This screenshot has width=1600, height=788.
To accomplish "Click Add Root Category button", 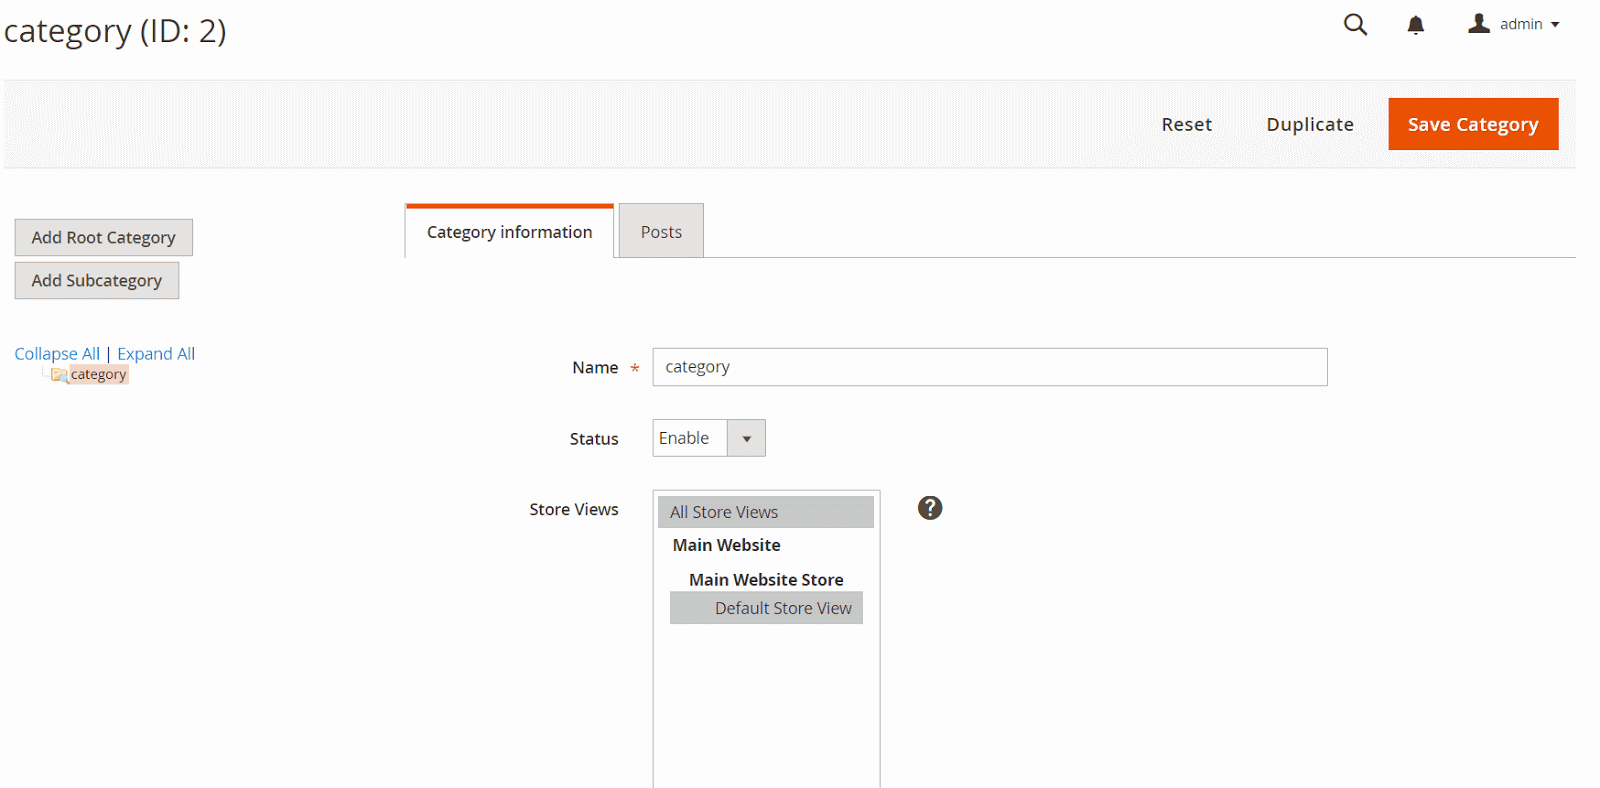I will click(x=103, y=237).
